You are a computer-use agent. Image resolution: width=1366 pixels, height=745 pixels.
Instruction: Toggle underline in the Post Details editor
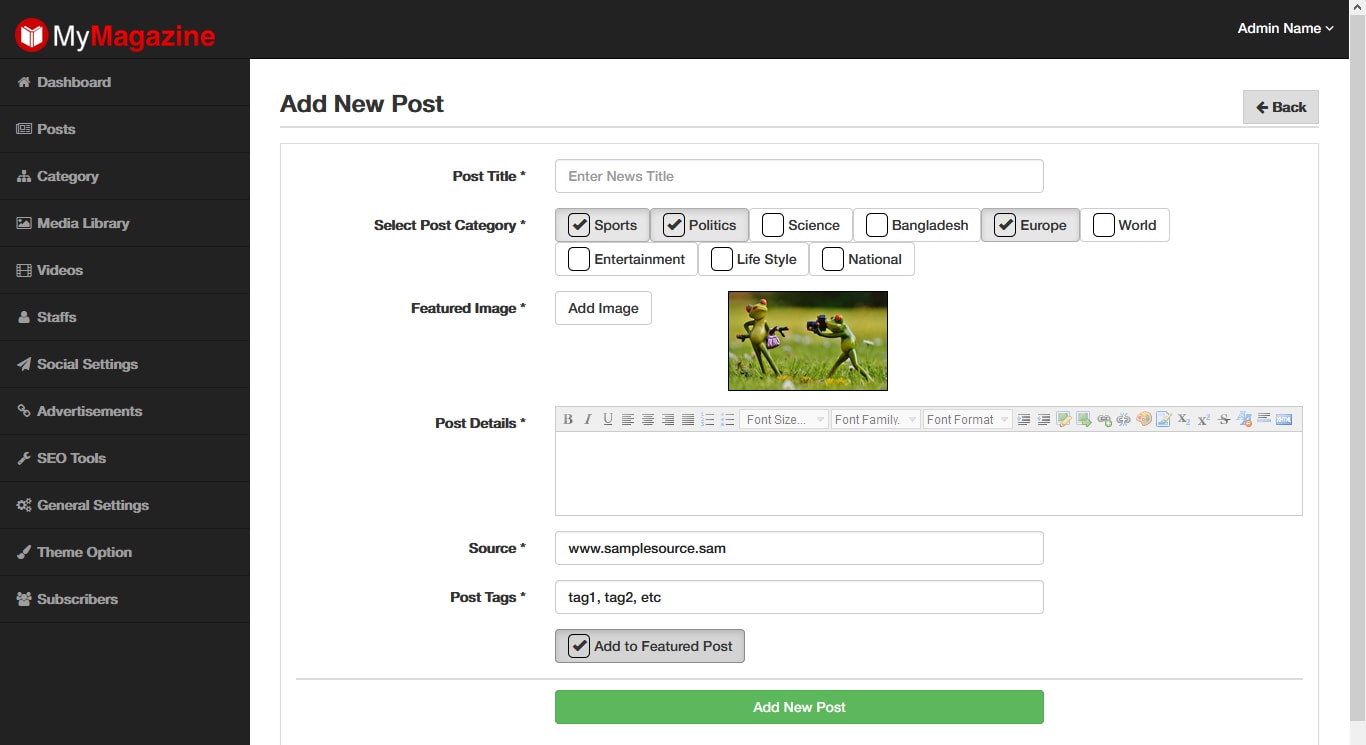coord(608,419)
